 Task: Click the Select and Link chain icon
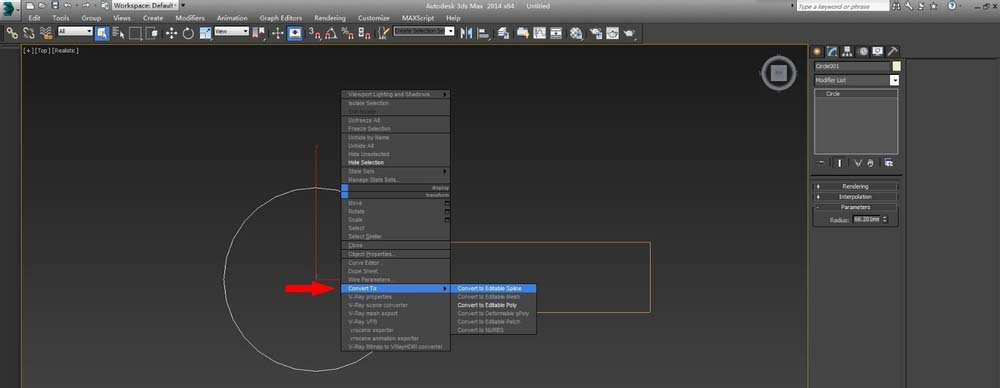tap(11, 33)
